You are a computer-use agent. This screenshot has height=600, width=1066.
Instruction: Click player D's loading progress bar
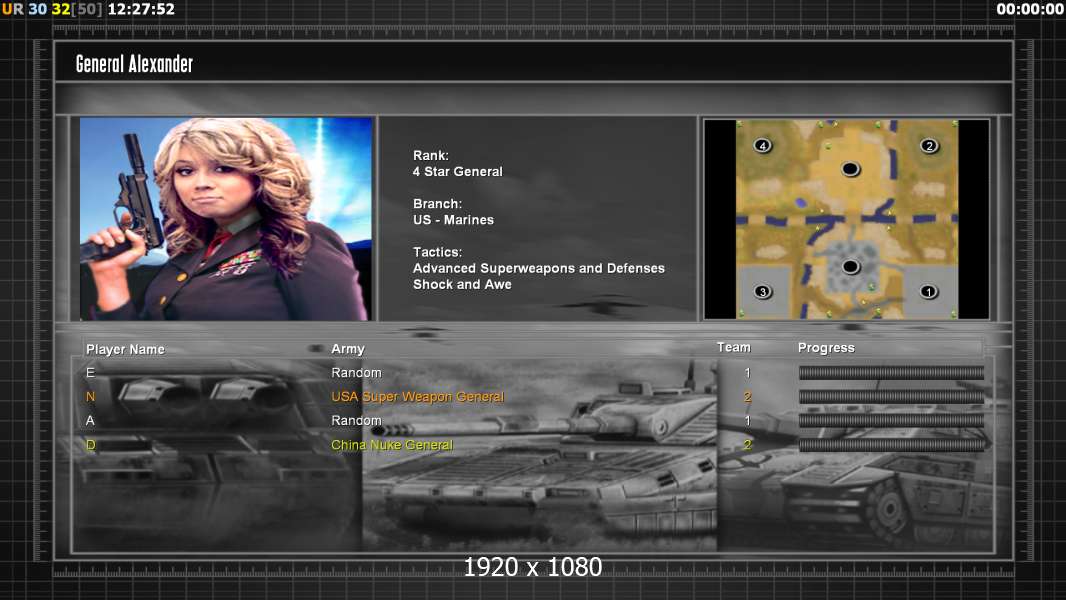point(891,445)
